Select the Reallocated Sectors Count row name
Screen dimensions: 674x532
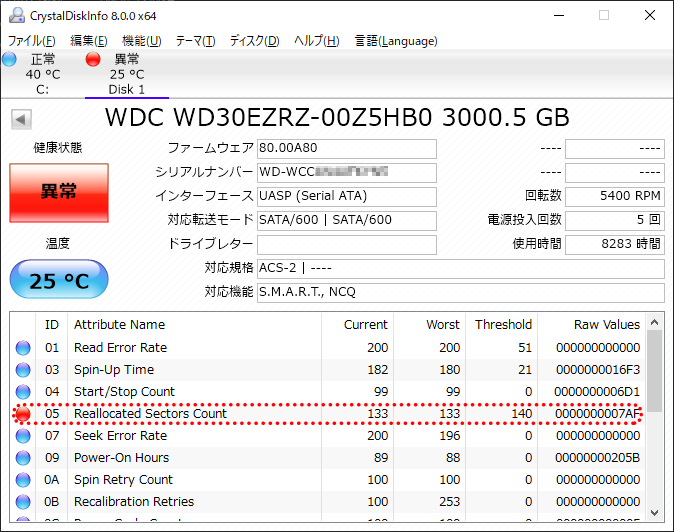coord(150,414)
